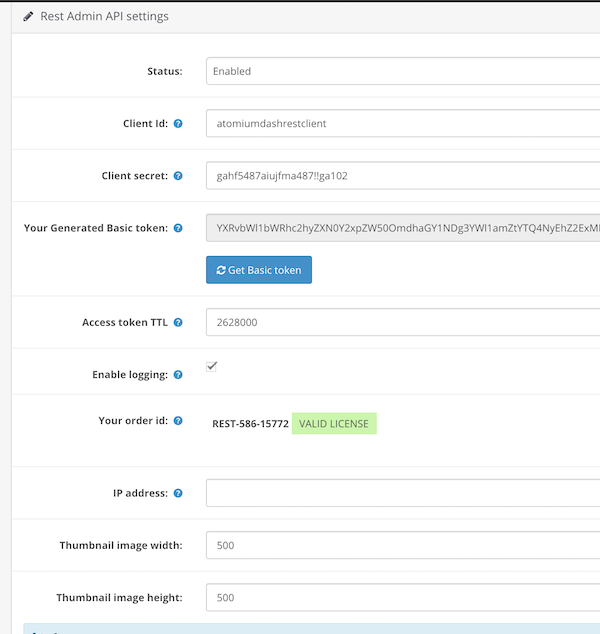Click the VALID LICENSE badge

[334, 423]
